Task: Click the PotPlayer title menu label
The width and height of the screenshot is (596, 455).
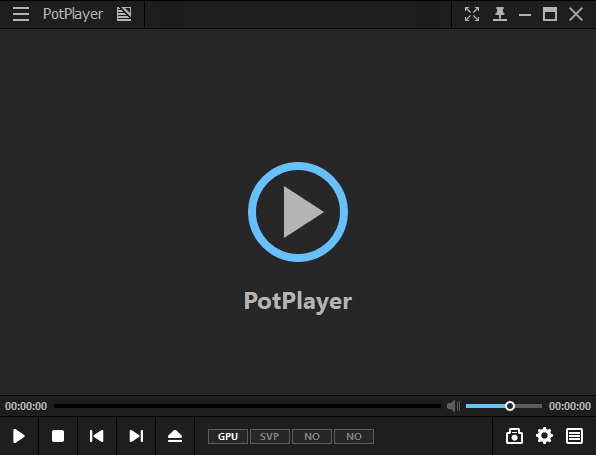Action: click(73, 14)
